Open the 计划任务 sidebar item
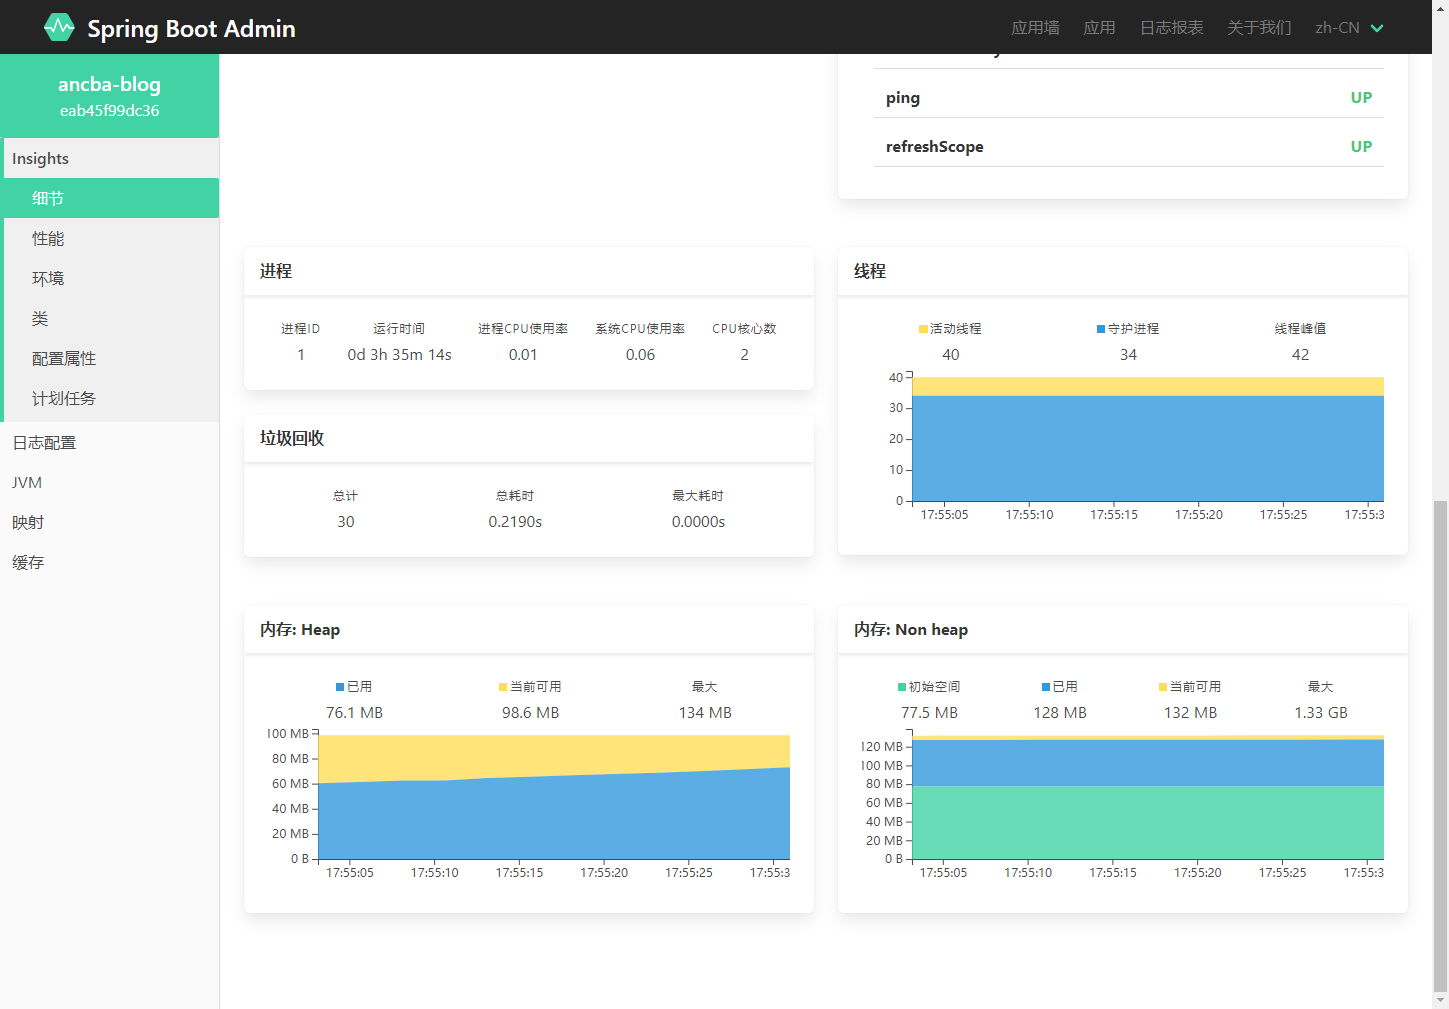Image resolution: width=1449 pixels, height=1009 pixels. point(109,398)
